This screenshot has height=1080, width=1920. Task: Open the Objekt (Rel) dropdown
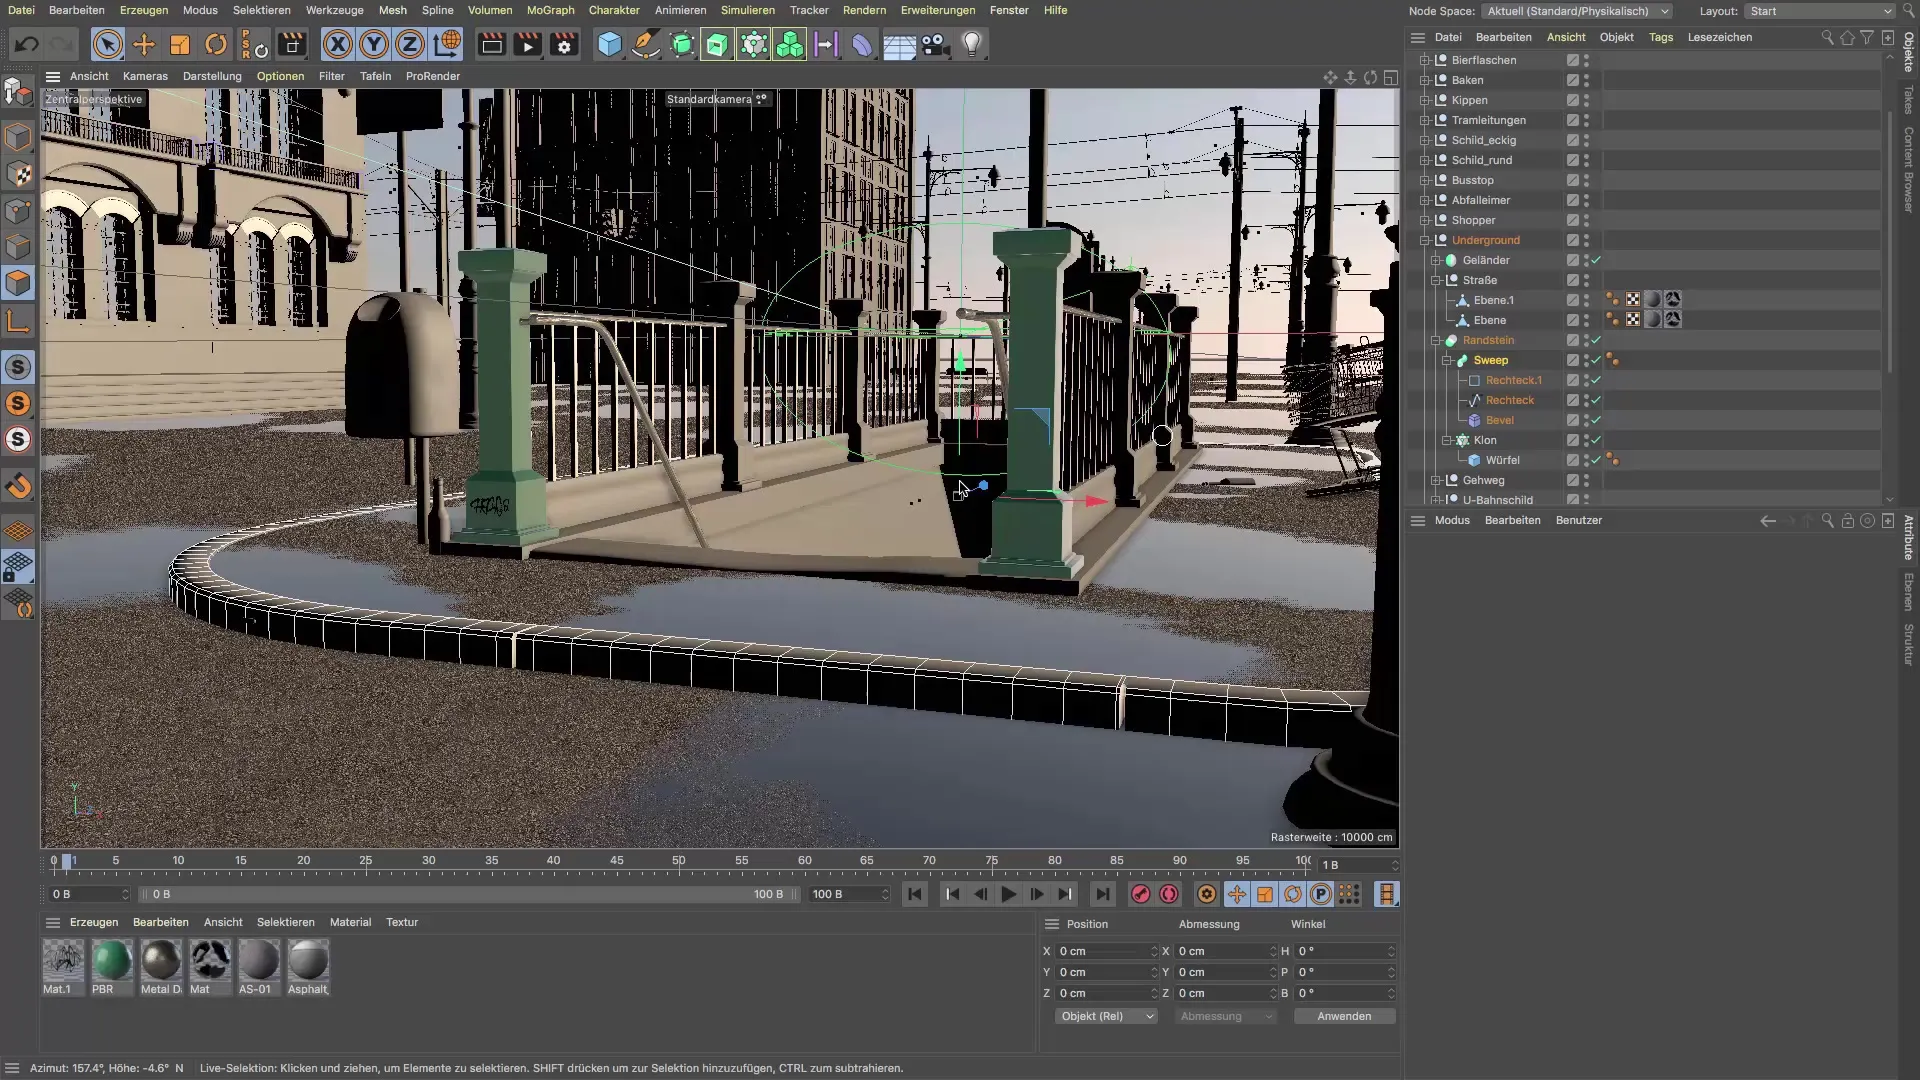coord(1106,1016)
